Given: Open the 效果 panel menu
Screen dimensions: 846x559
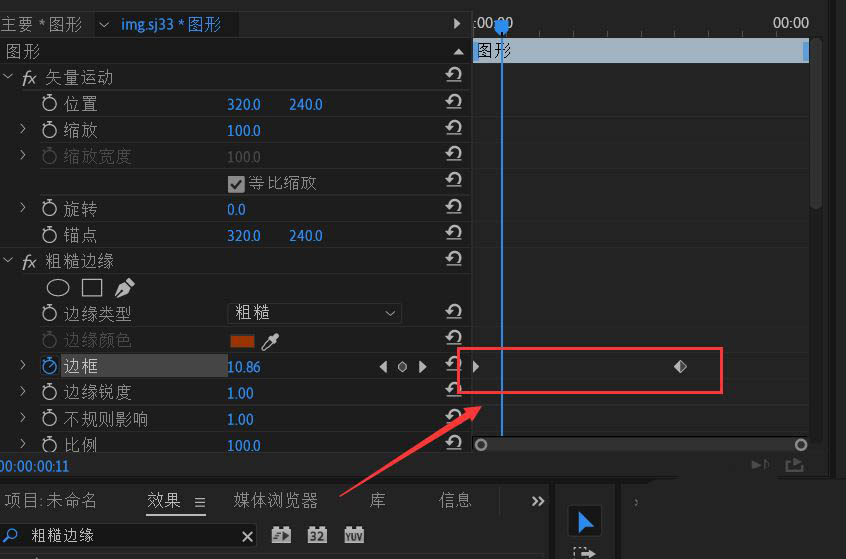Looking at the screenshot, I should [x=200, y=502].
